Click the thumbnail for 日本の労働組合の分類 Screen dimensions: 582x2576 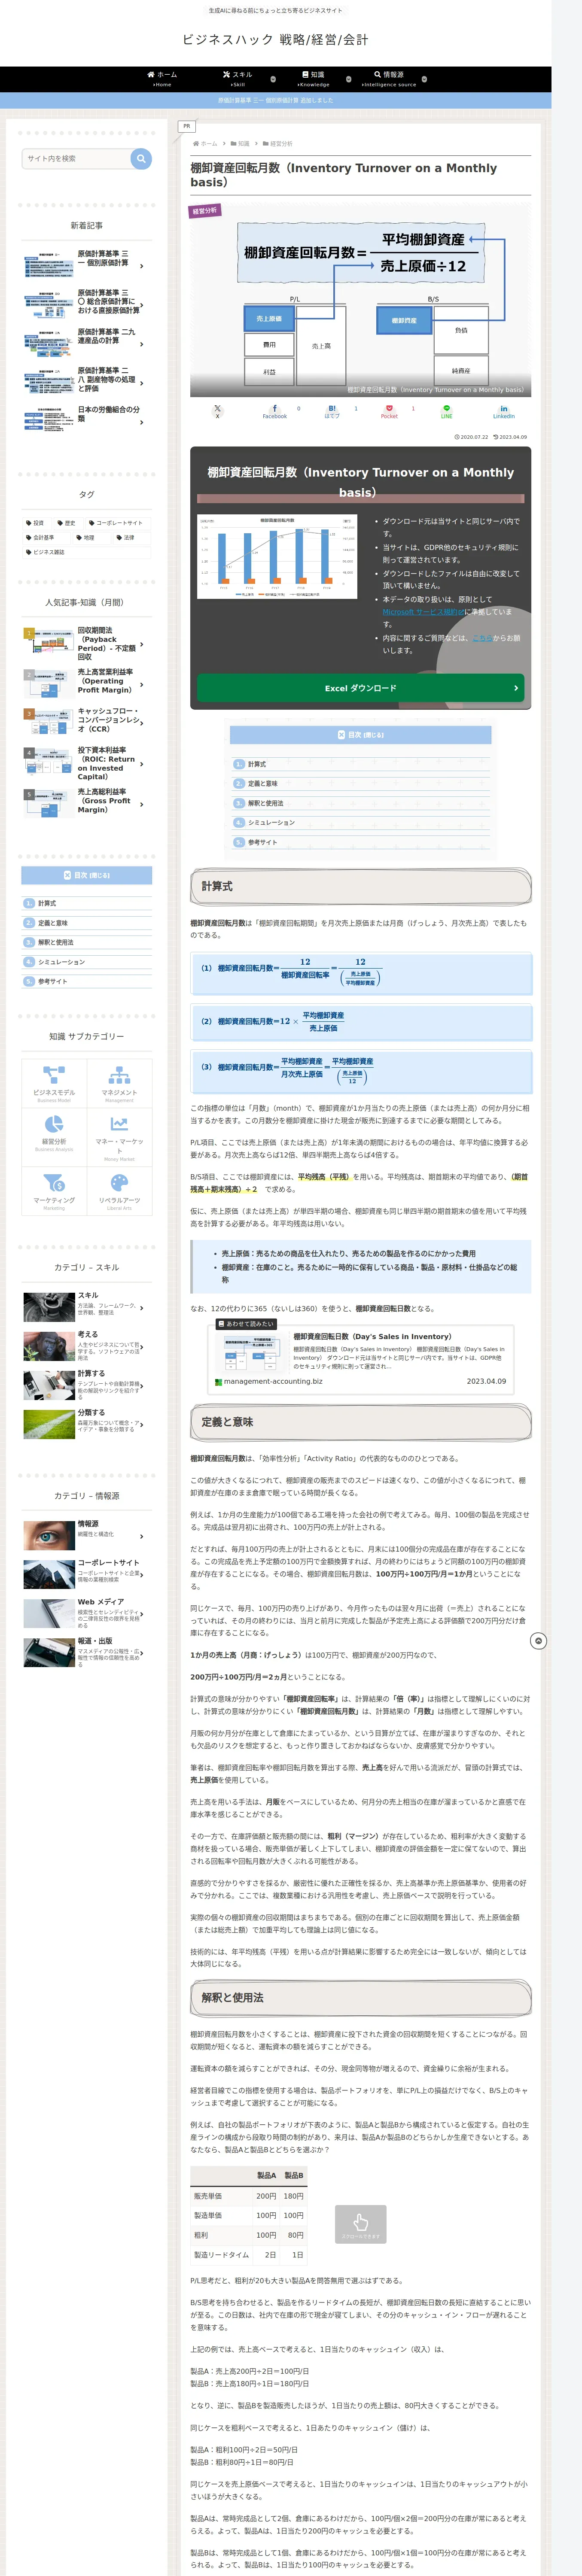click(48, 420)
